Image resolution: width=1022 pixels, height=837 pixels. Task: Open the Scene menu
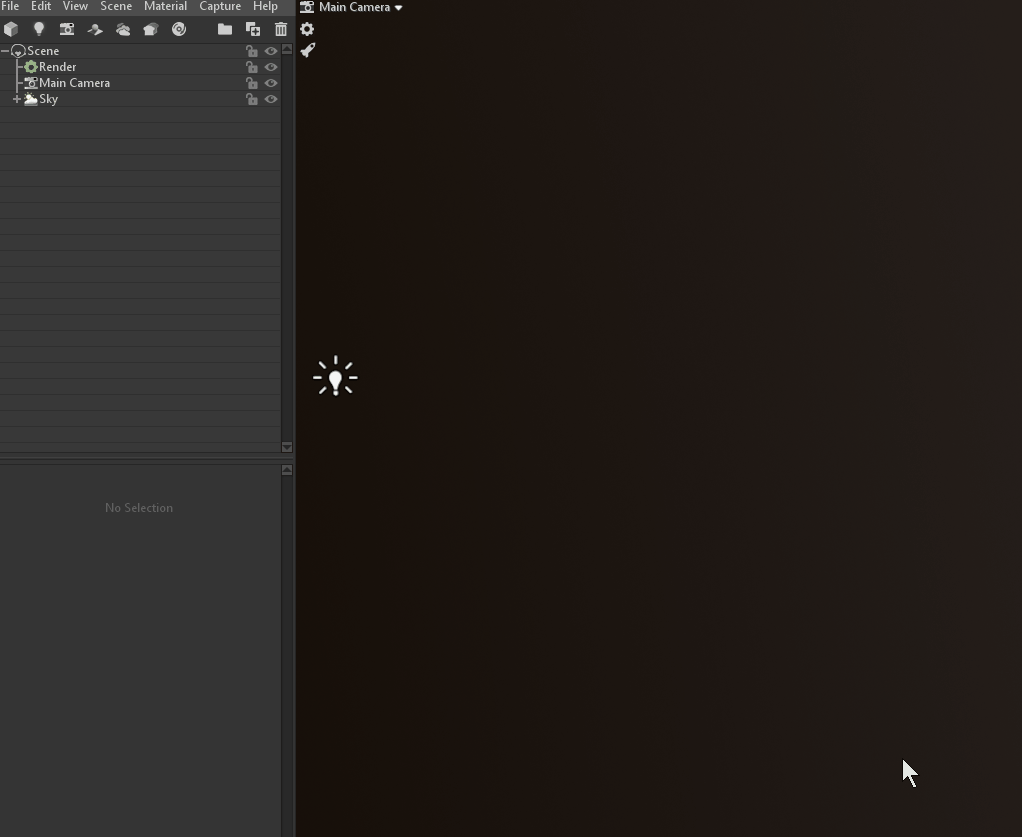[116, 6]
